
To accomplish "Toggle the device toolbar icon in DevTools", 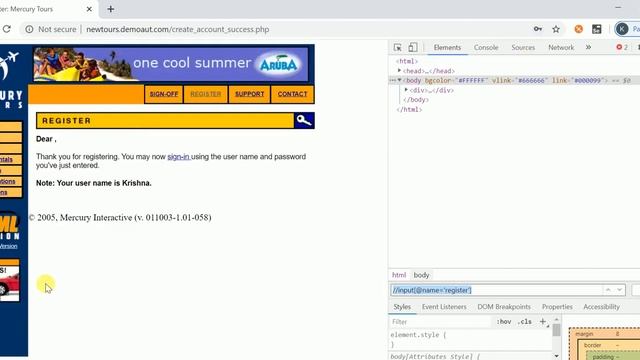I will click(413, 47).
